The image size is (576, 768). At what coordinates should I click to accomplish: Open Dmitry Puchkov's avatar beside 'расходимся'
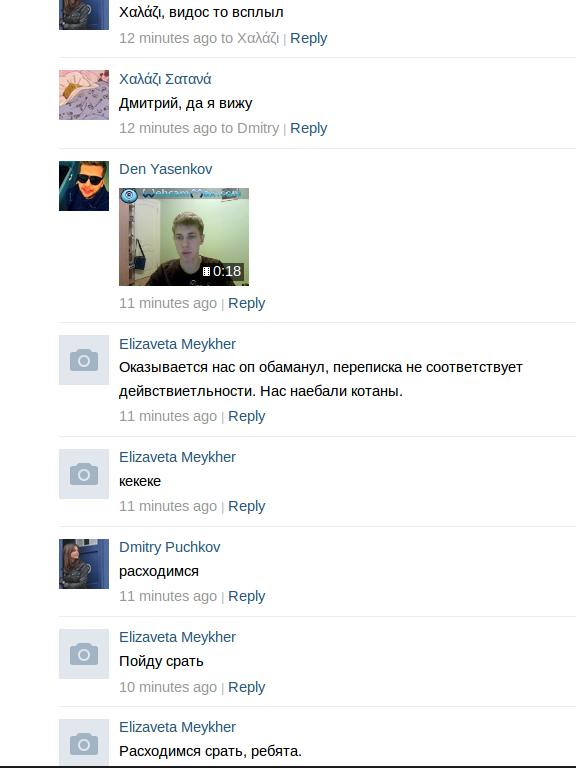point(84,564)
